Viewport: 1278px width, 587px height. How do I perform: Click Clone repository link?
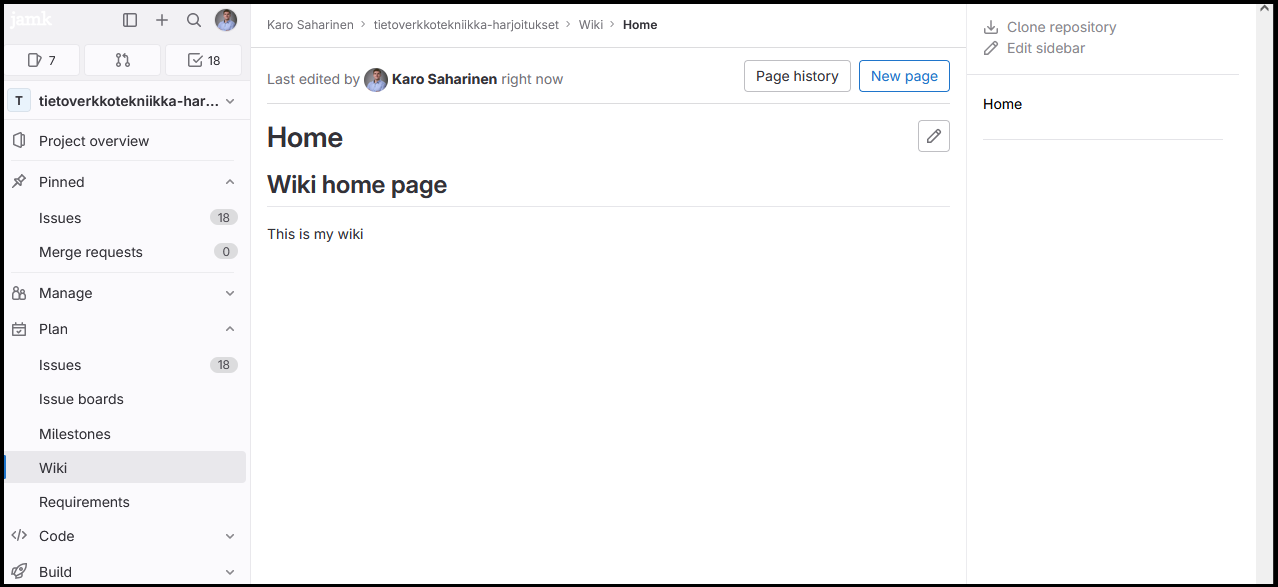(1061, 27)
